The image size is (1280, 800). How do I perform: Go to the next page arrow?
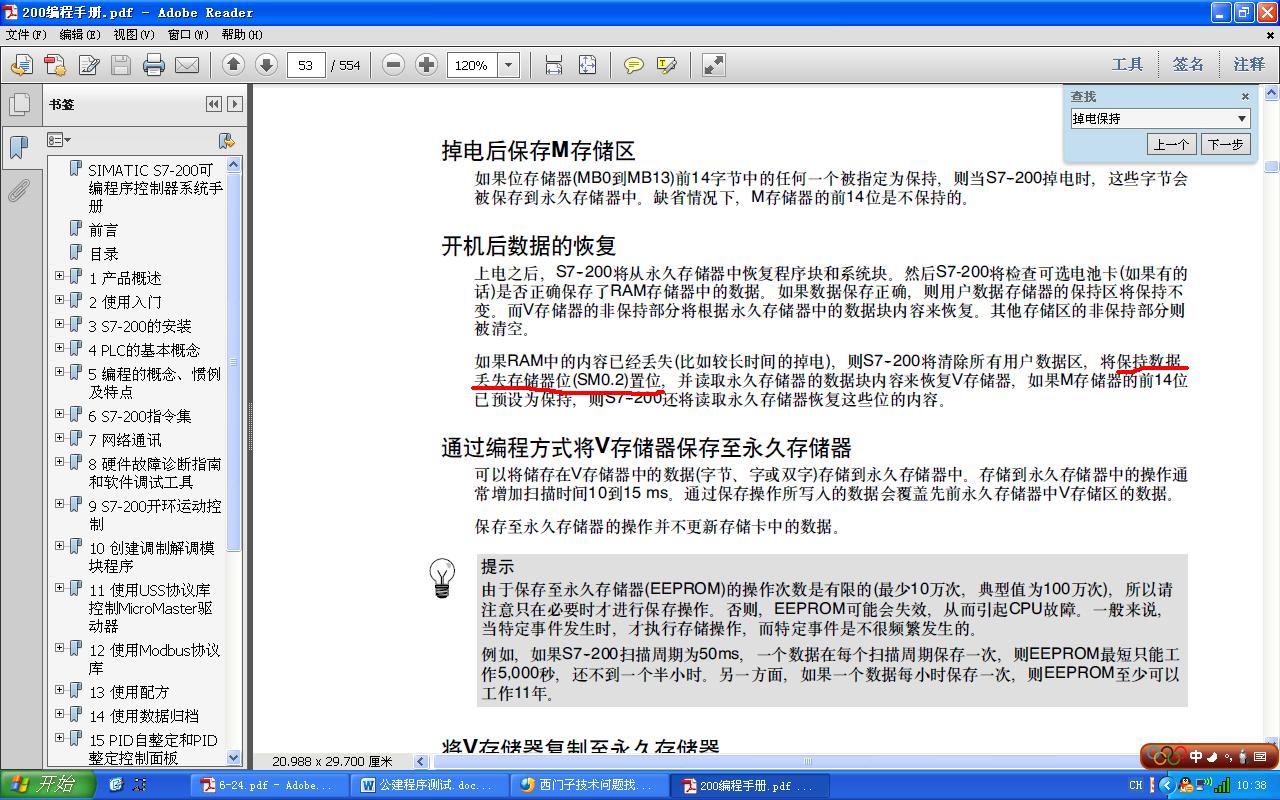(x=266, y=65)
